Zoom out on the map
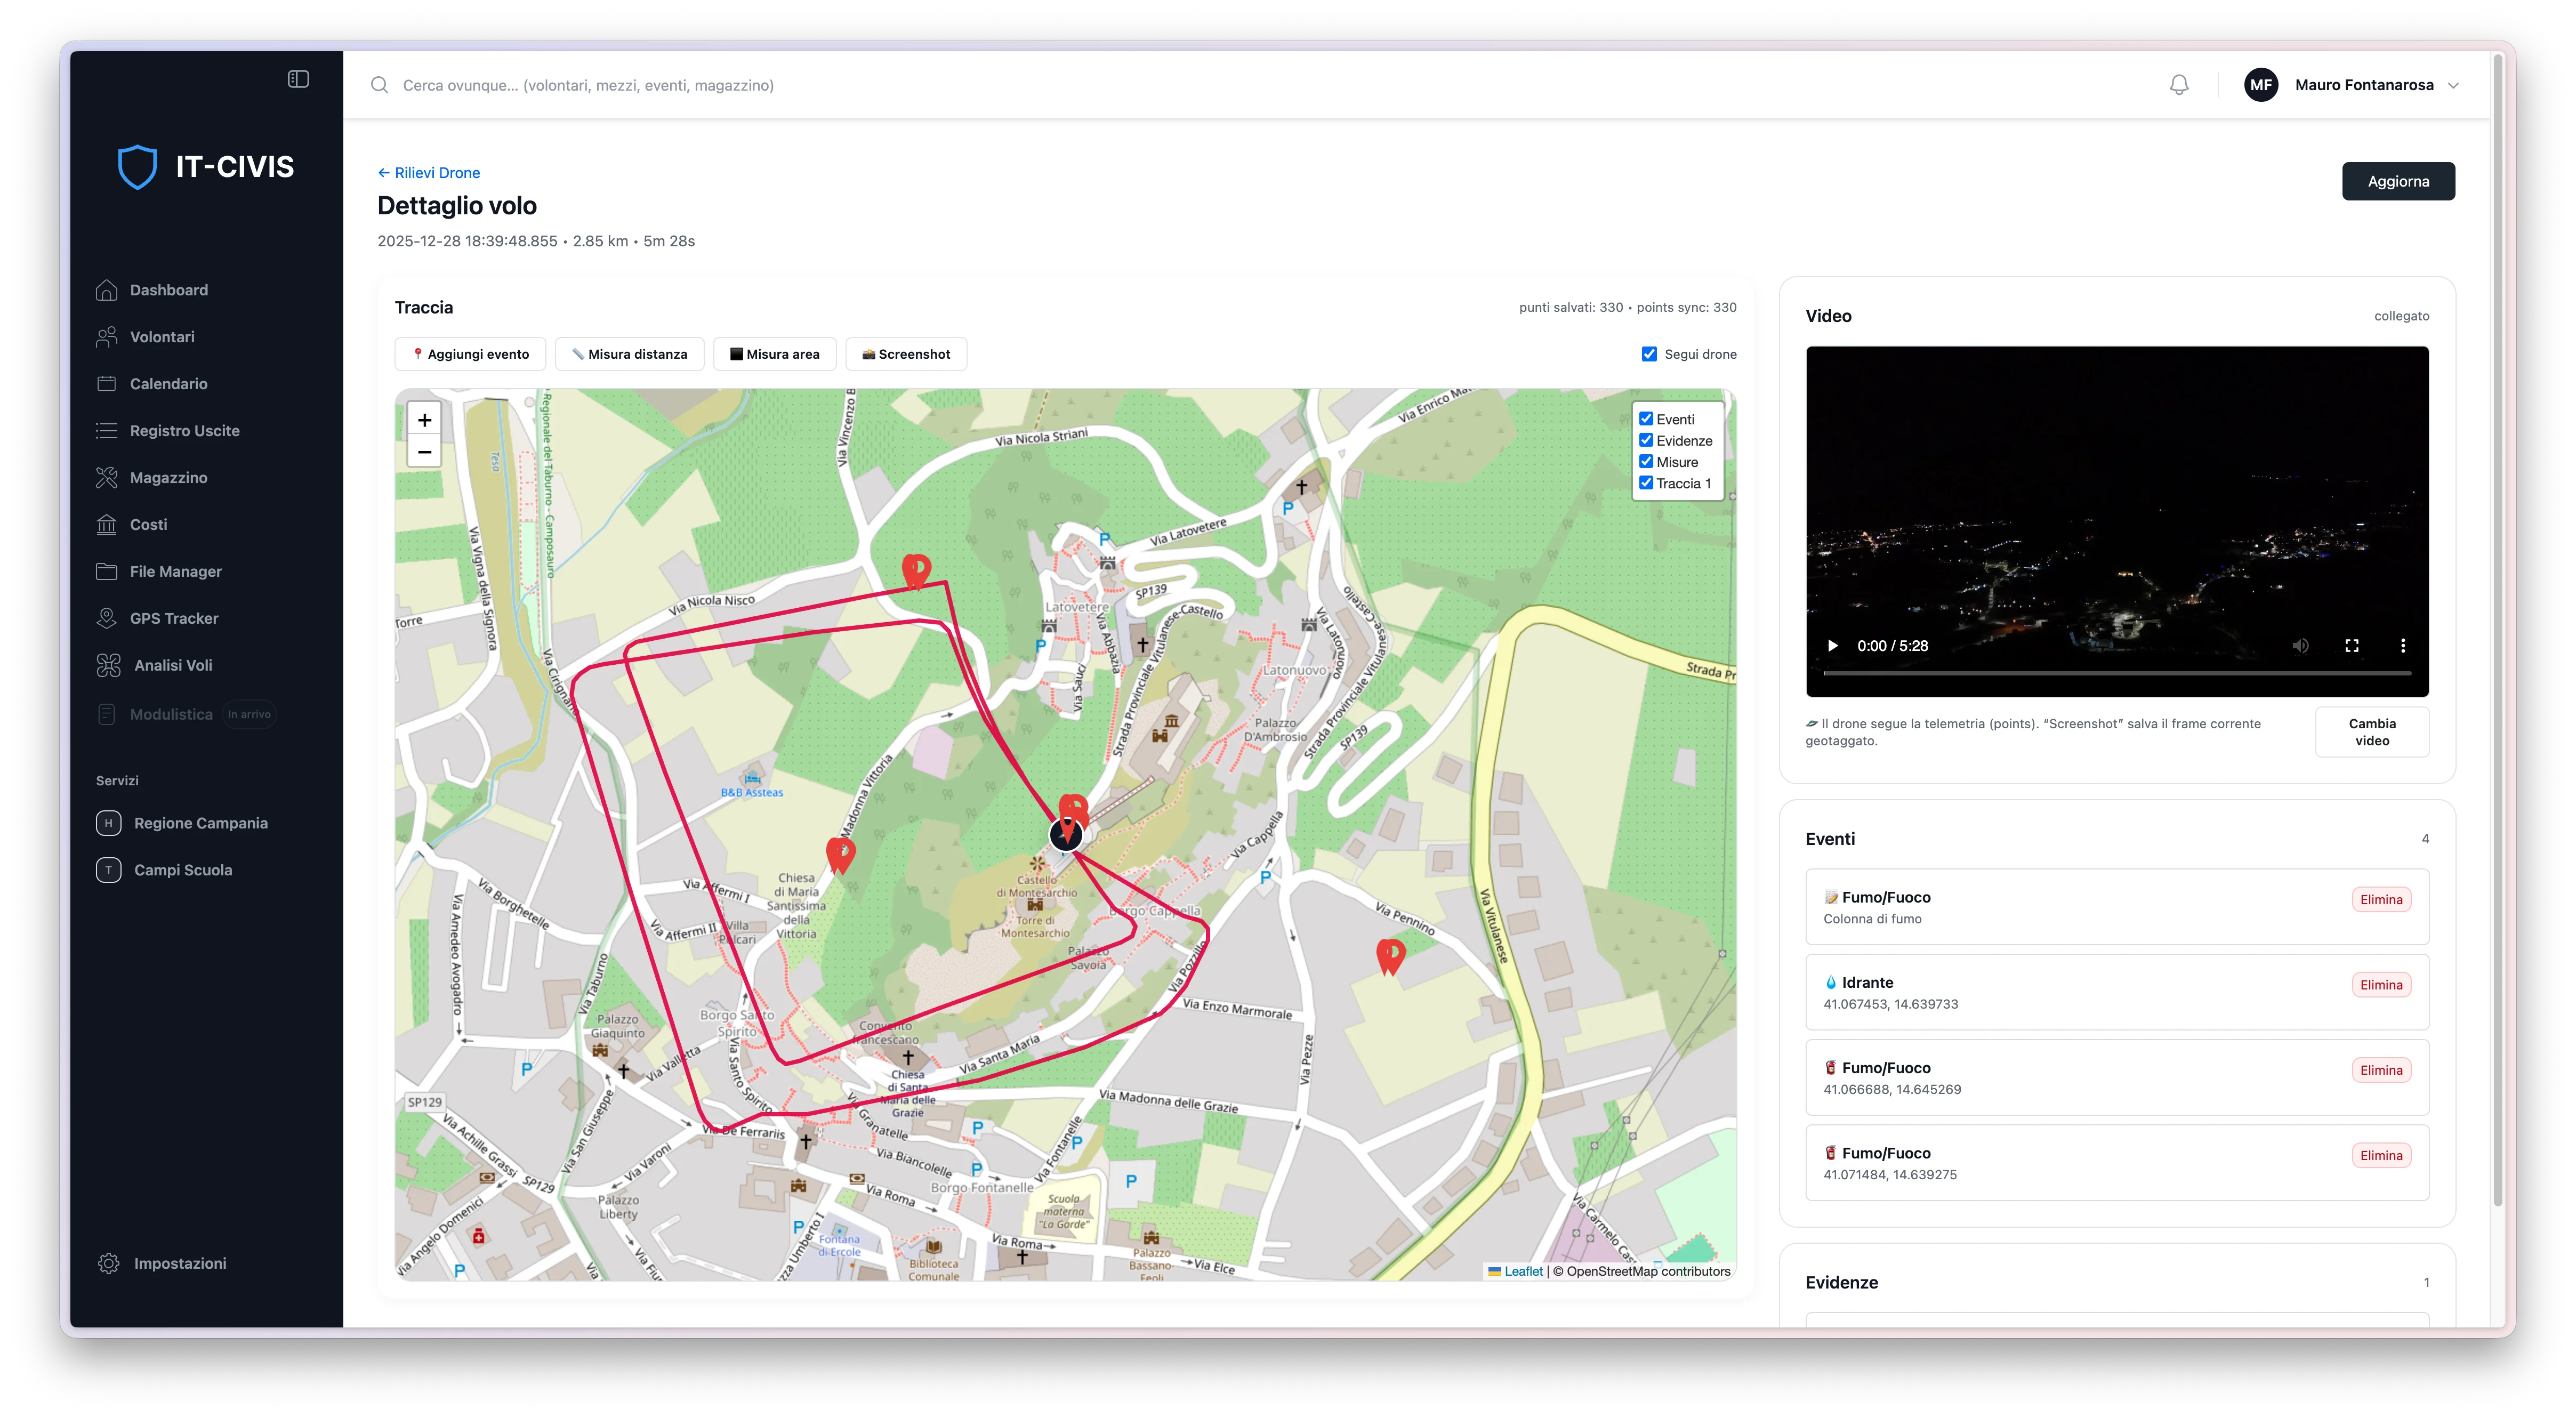The image size is (2576, 1417). [425, 452]
